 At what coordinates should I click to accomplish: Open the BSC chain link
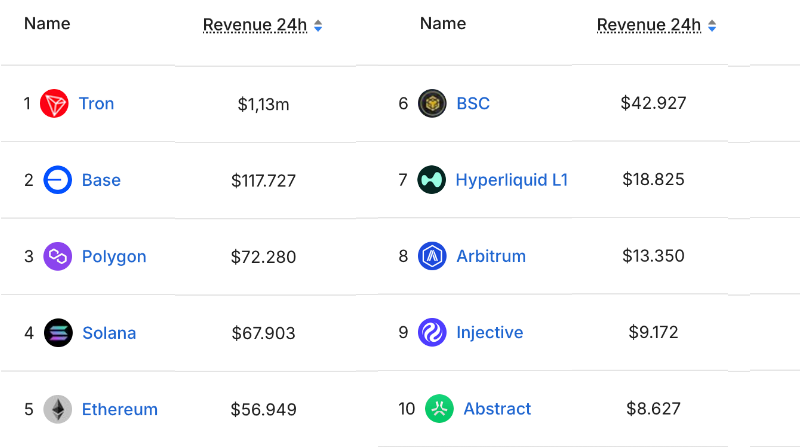pos(473,104)
